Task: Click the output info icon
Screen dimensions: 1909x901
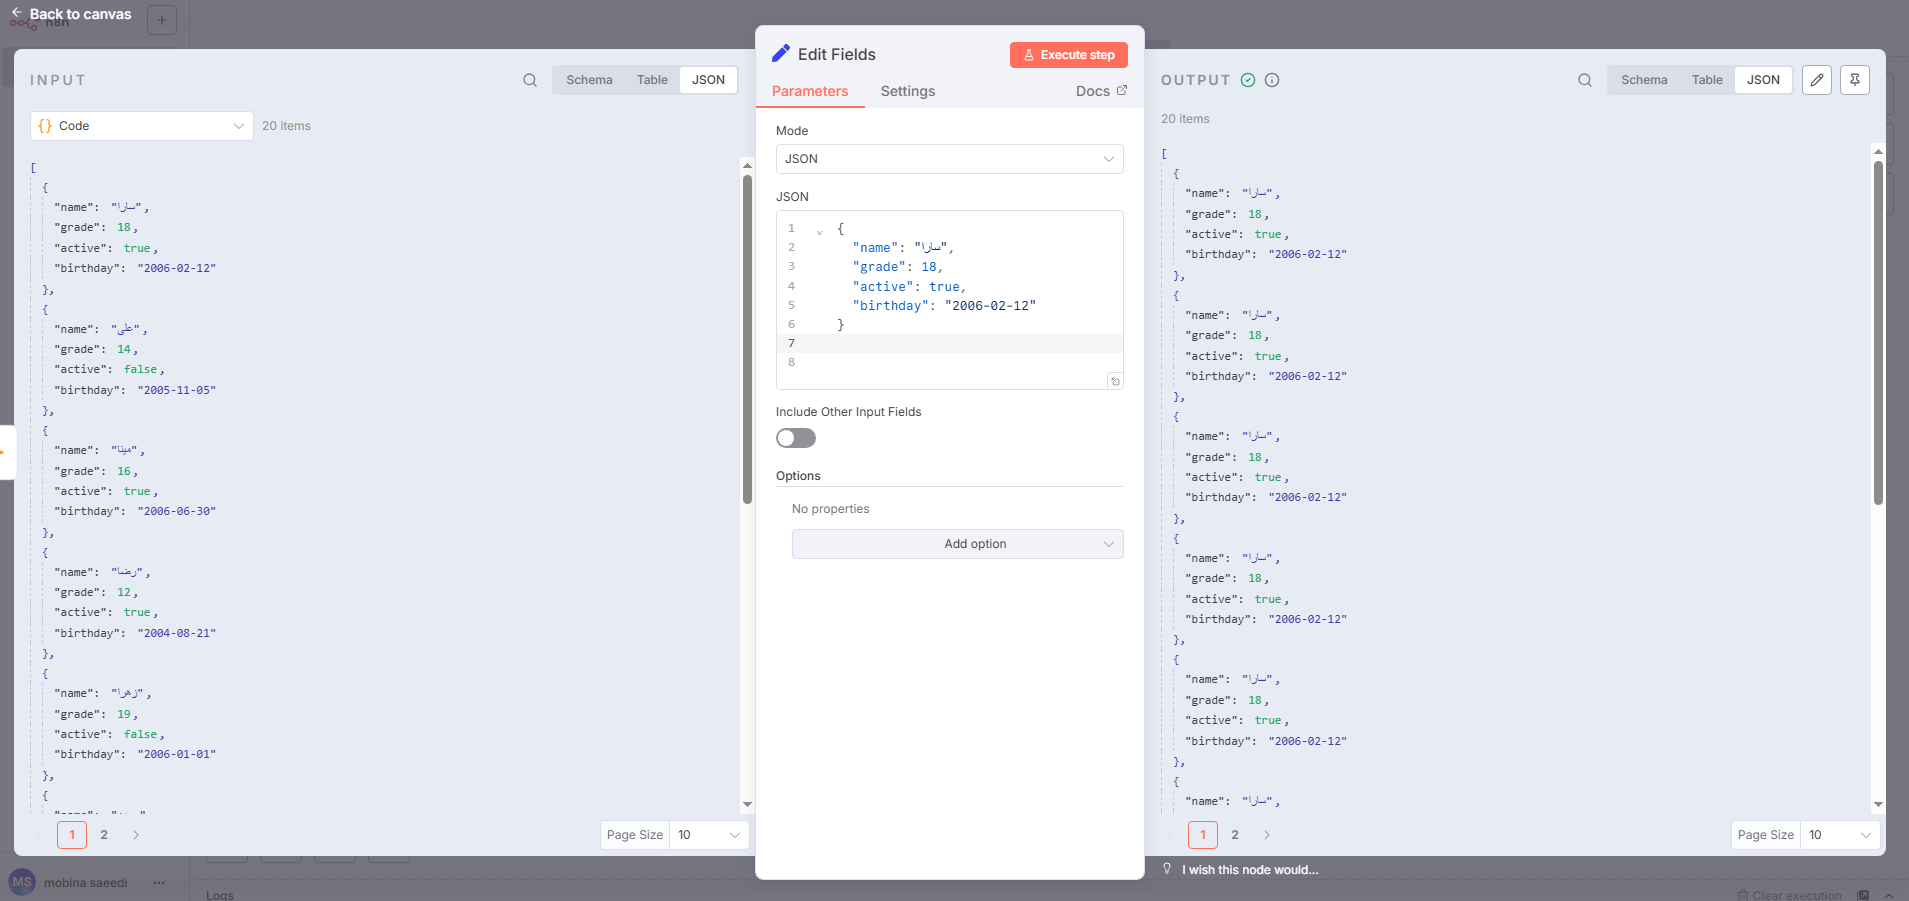Action: coord(1272,80)
